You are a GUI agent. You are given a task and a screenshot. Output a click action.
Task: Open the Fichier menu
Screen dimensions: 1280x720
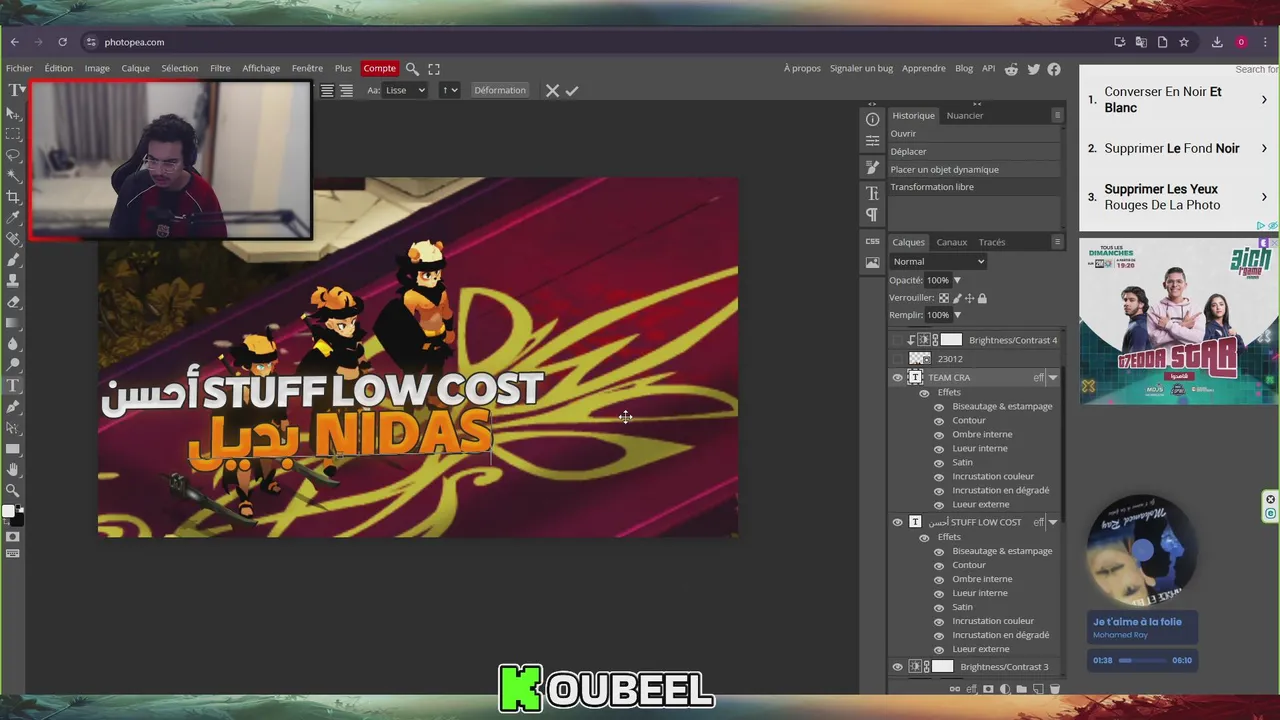coord(19,68)
